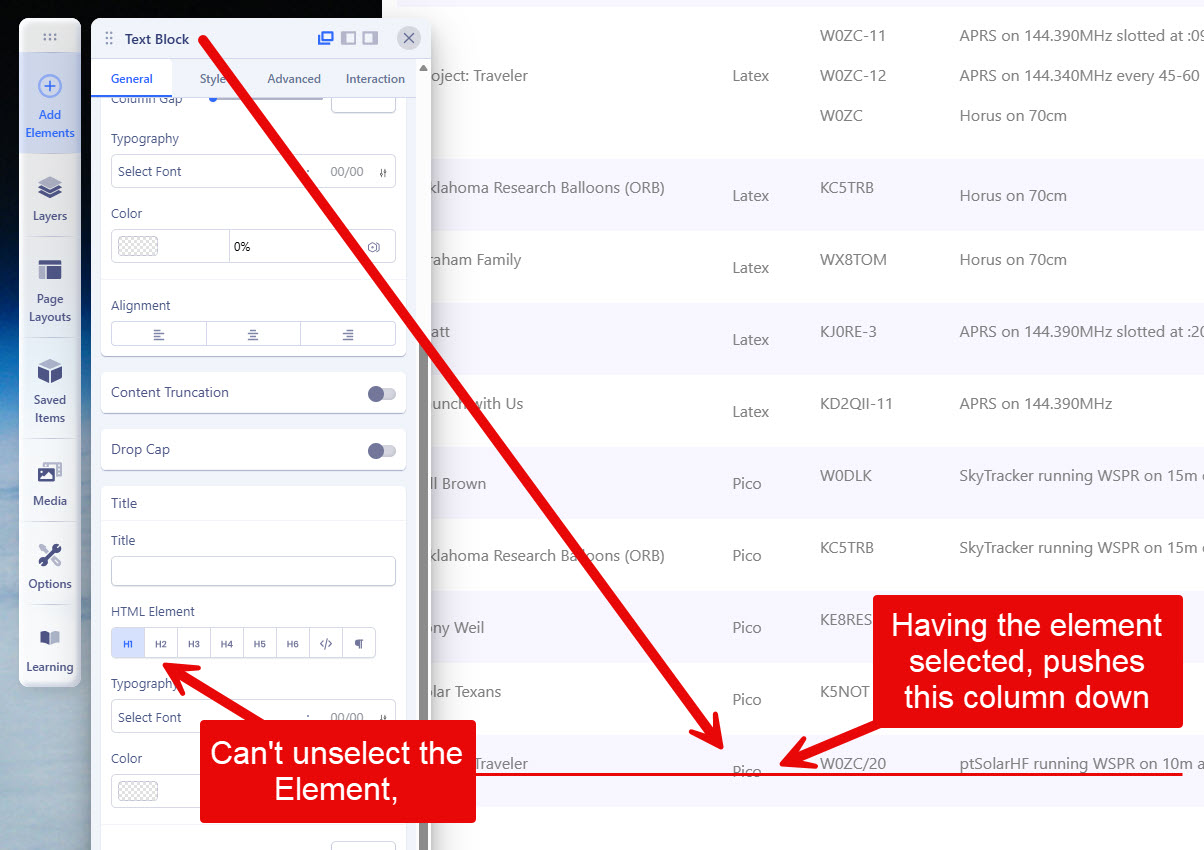
Task: Click the Column Gap value field
Action: [x=363, y=103]
